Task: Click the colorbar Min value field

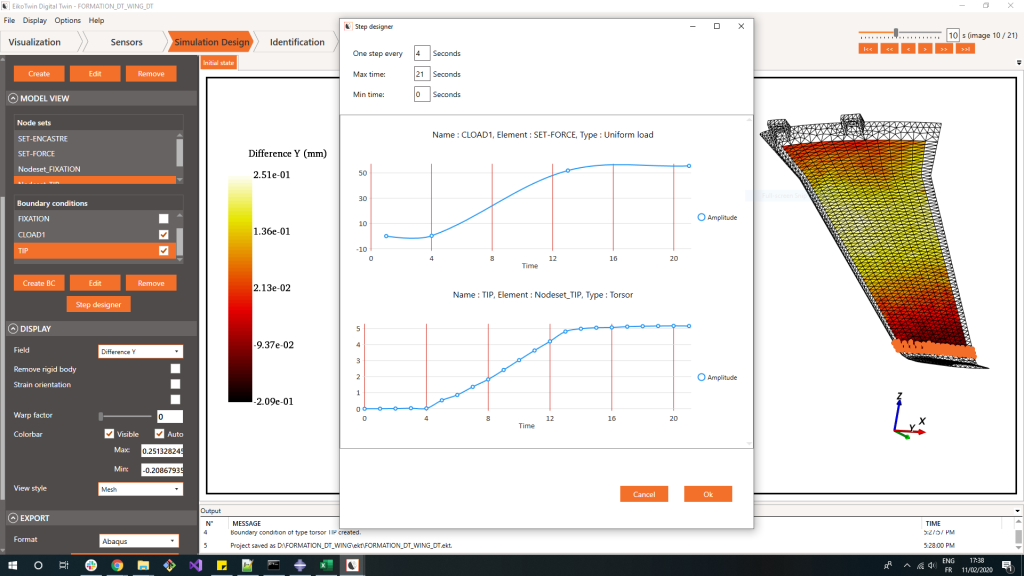Action: [x=162, y=470]
